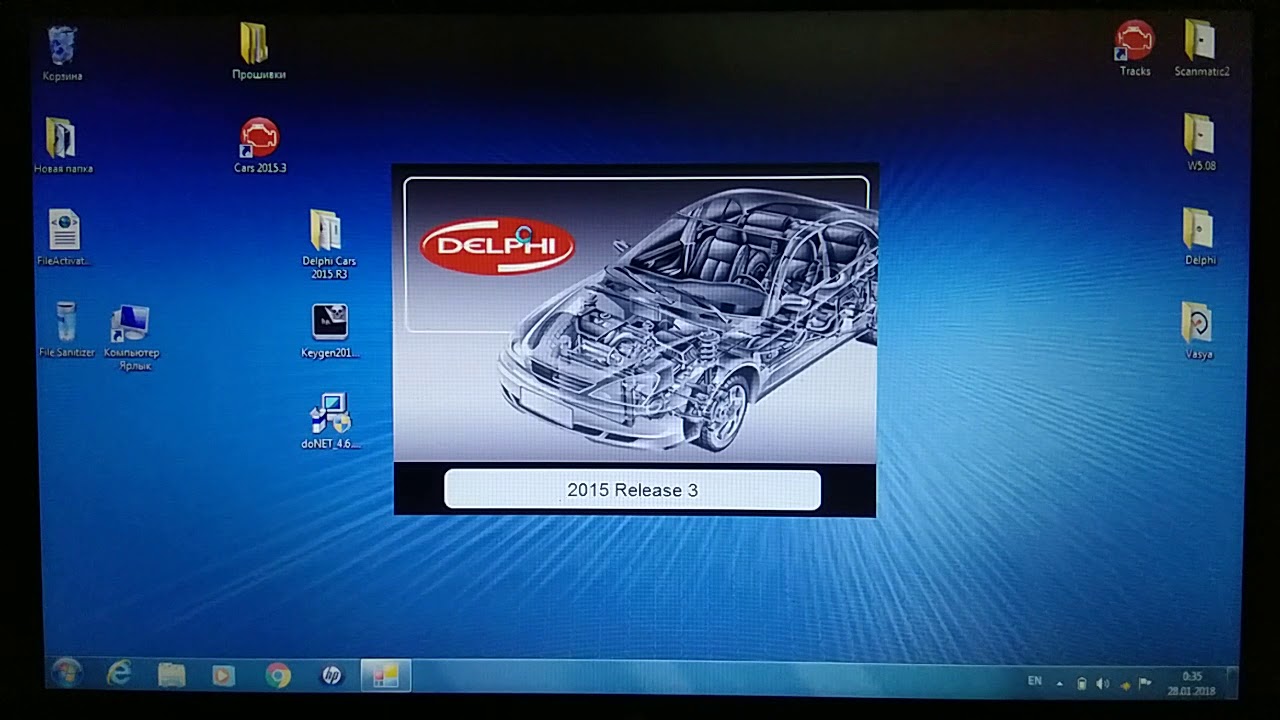This screenshot has width=1280, height=720.
Task: Click the yellow network tray icon
Action: (1125, 685)
